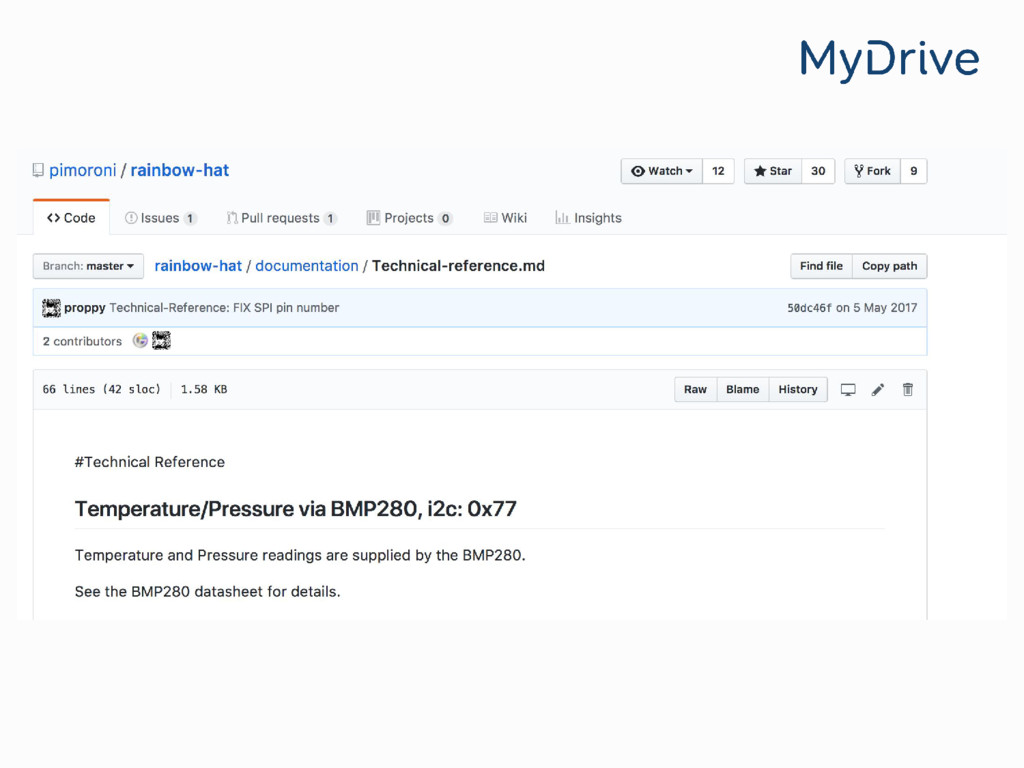Open the Branch: master selector
Viewport: 1024px width, 768px height.
(88, 266)
